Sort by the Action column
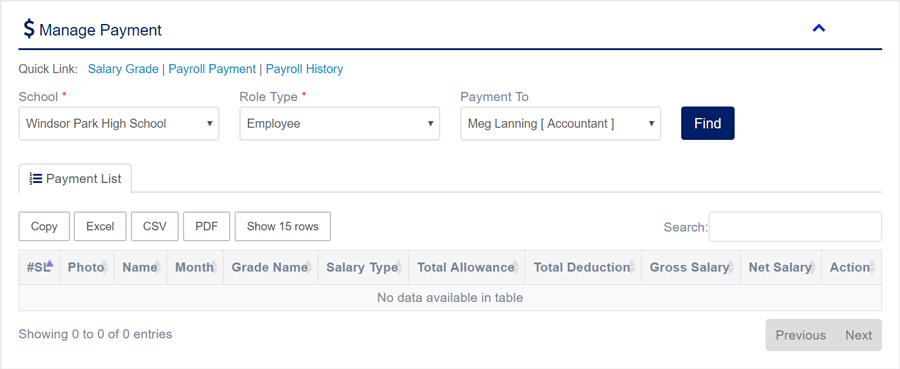The height and width of the screenshot is (369, 900). click(852, 267)
